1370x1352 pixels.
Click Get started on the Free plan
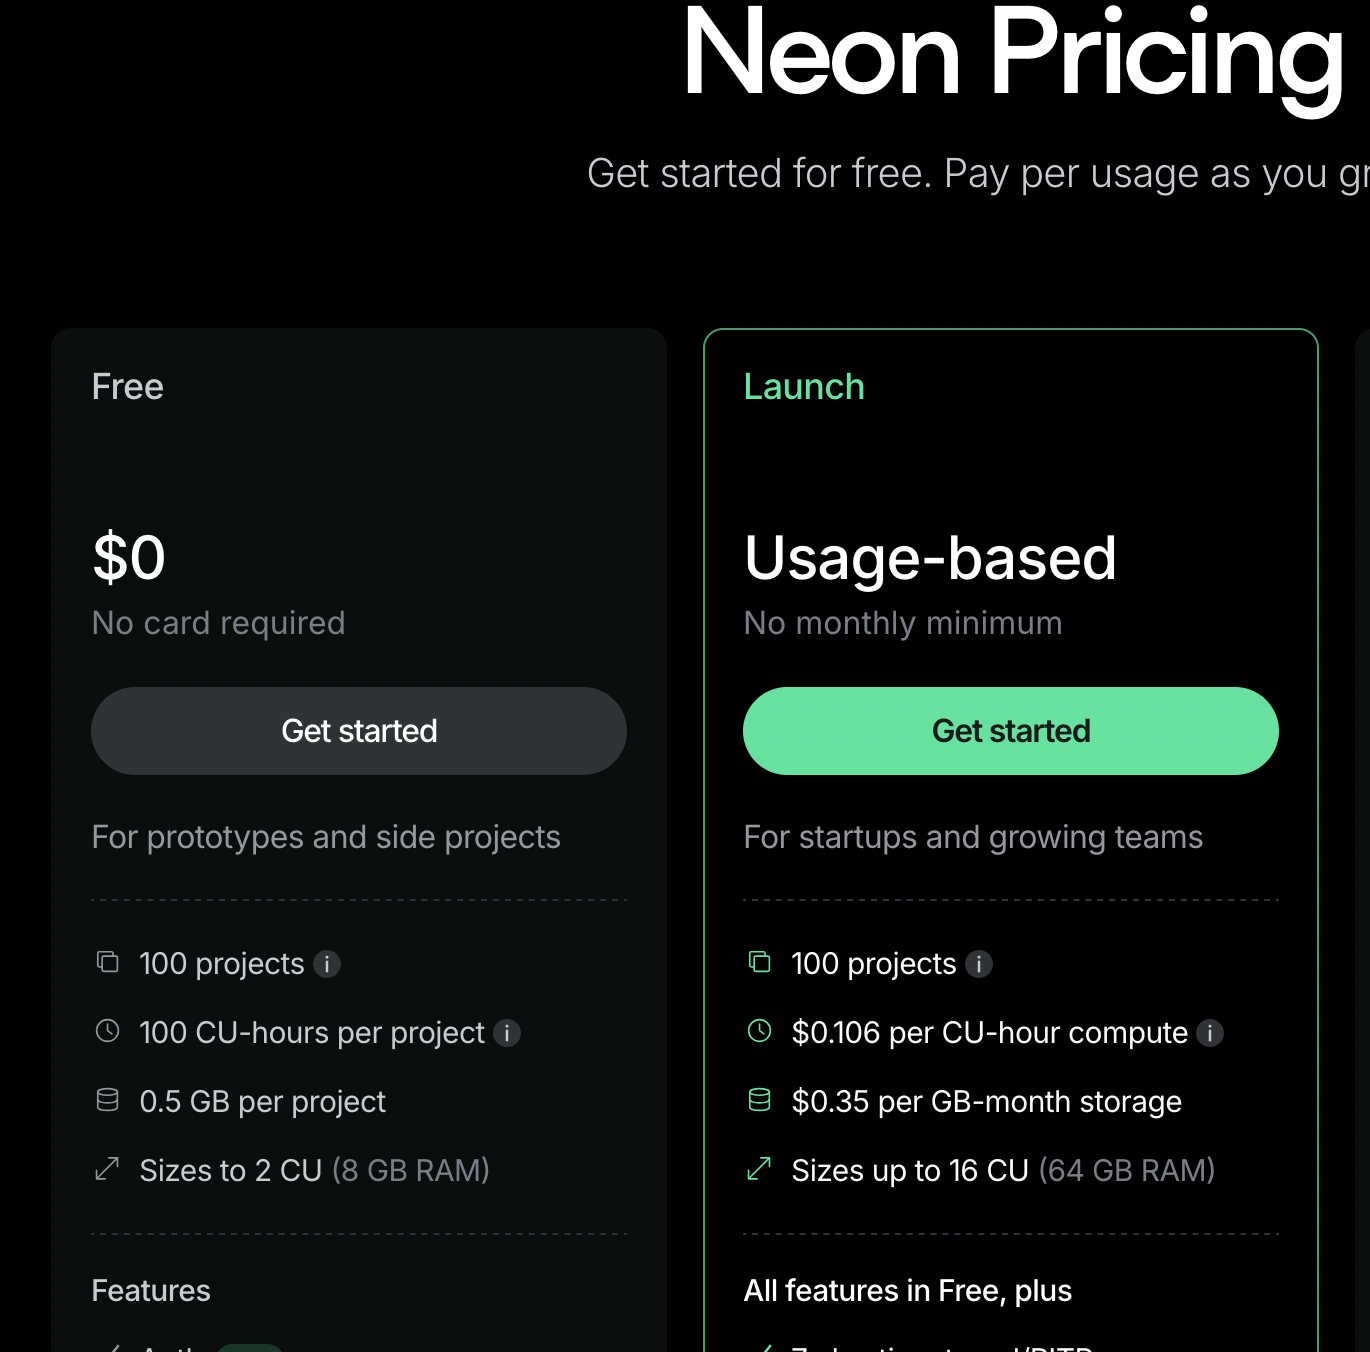[358, 730]
